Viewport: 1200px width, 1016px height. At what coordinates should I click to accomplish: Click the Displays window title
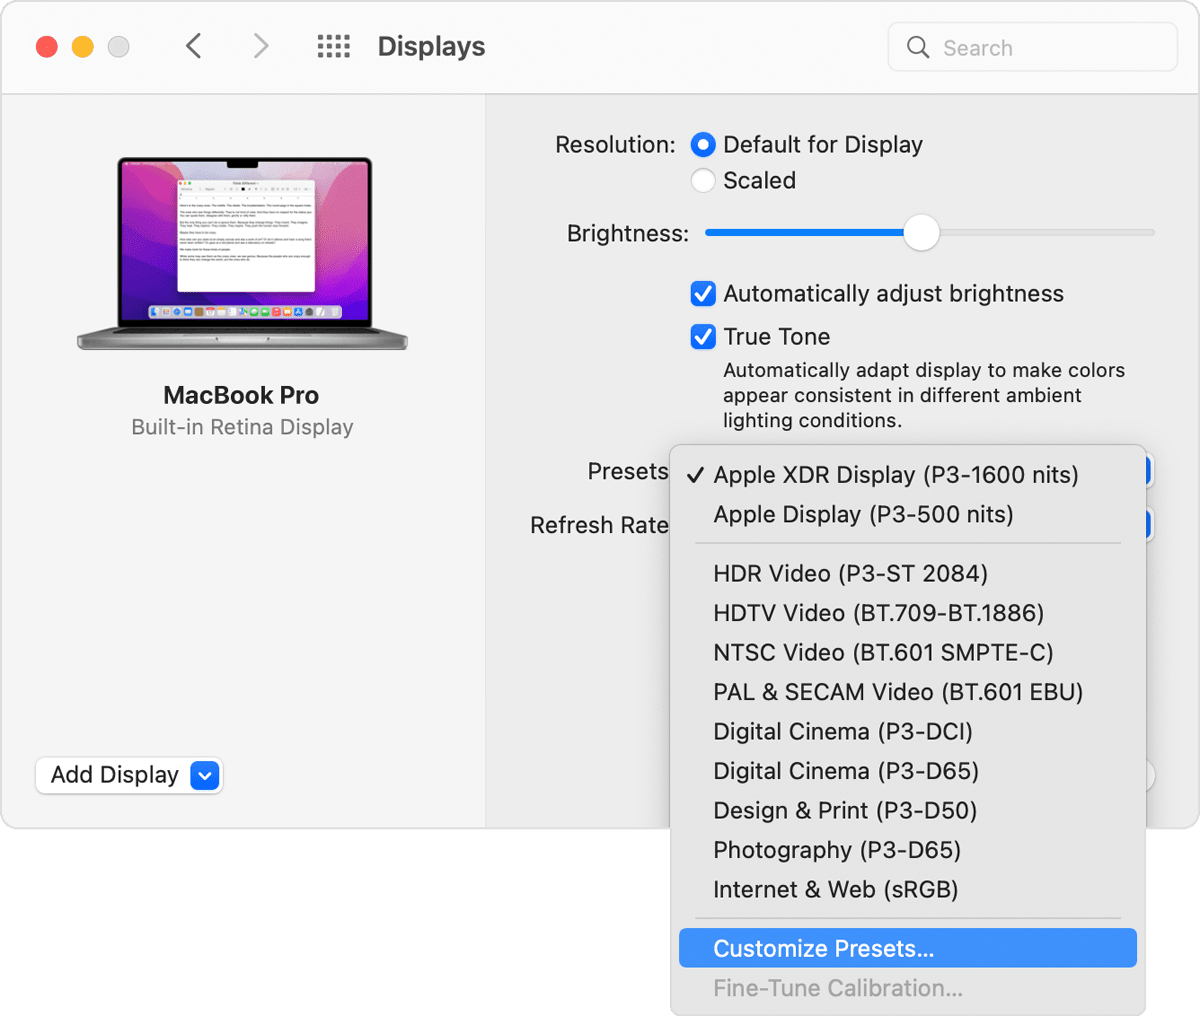pyautogui.click(x=431, y=46)
